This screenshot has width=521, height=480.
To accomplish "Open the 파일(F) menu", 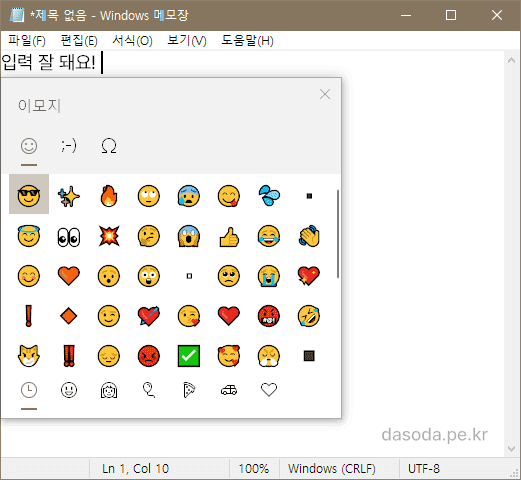I will click(x=27, y=41).
